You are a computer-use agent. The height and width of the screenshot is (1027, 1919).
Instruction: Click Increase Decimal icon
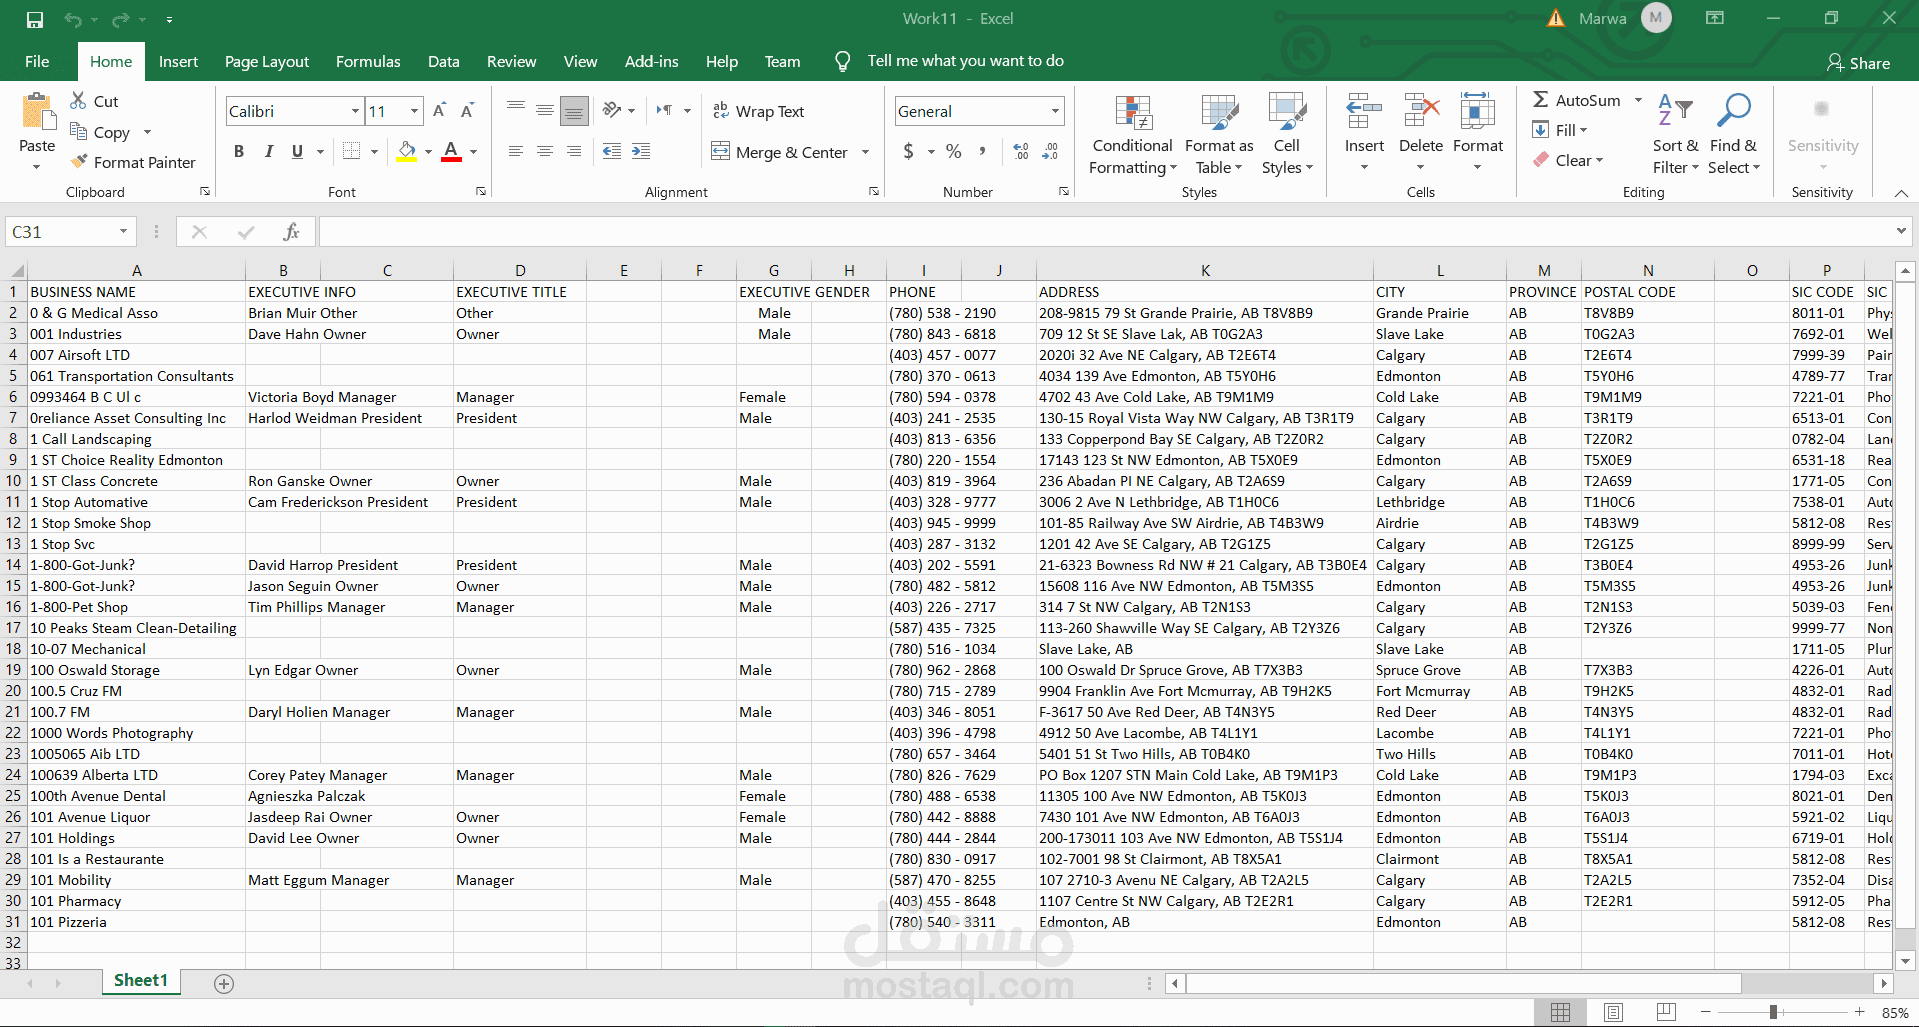1021,151
